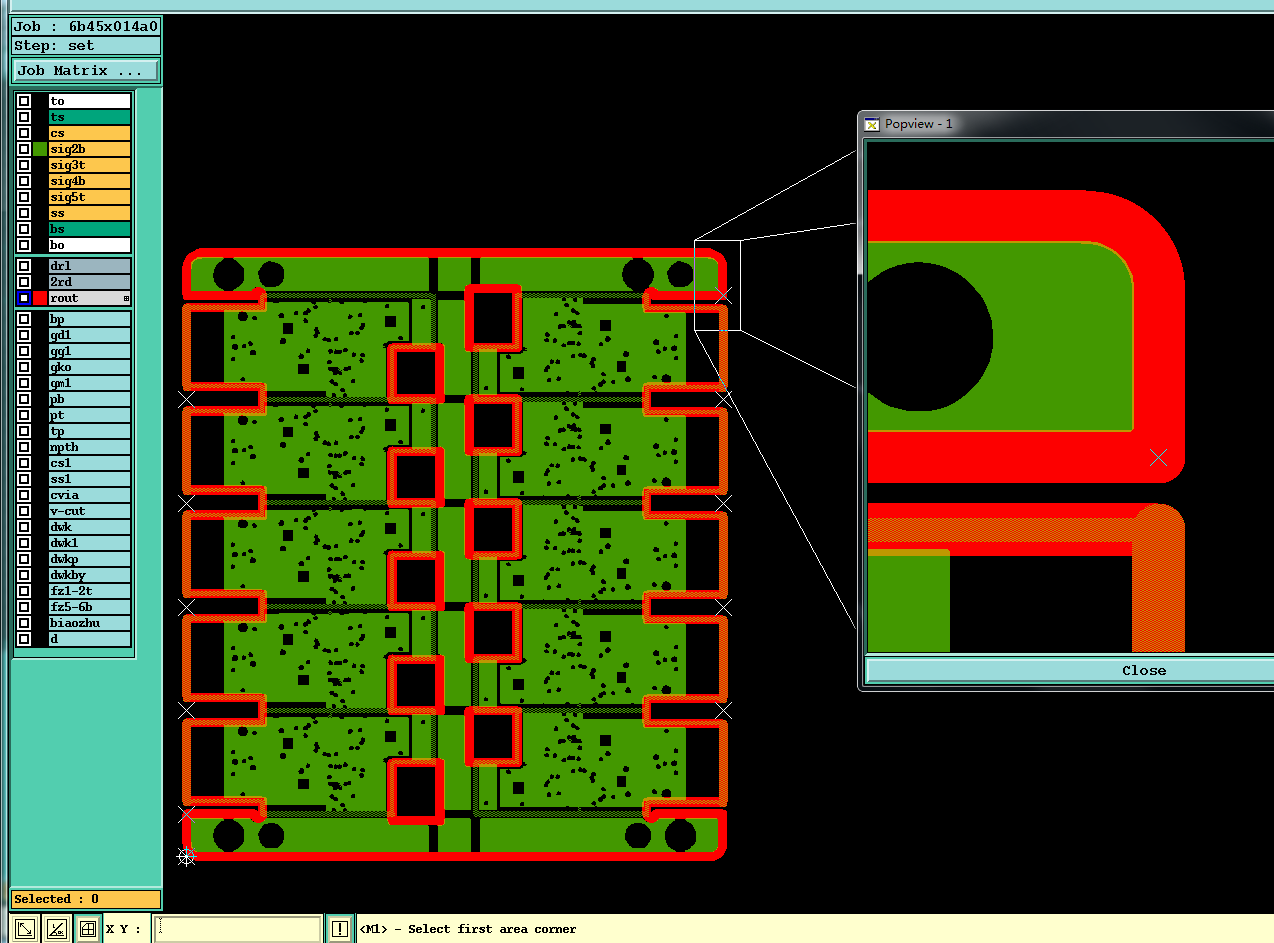Click the Popview window title icon

[872, 124]
